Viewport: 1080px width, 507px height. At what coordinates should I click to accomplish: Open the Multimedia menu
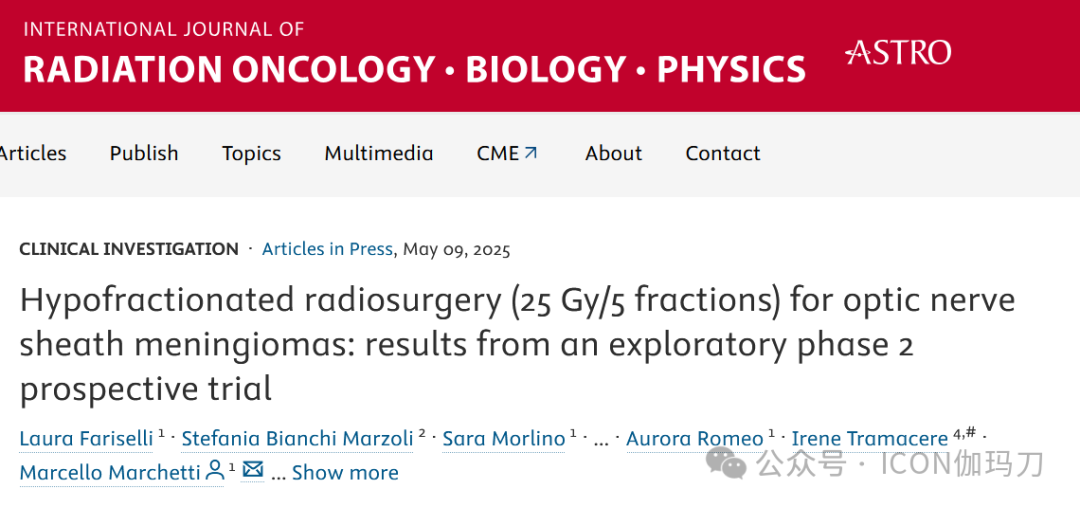(x=378, y=153)
